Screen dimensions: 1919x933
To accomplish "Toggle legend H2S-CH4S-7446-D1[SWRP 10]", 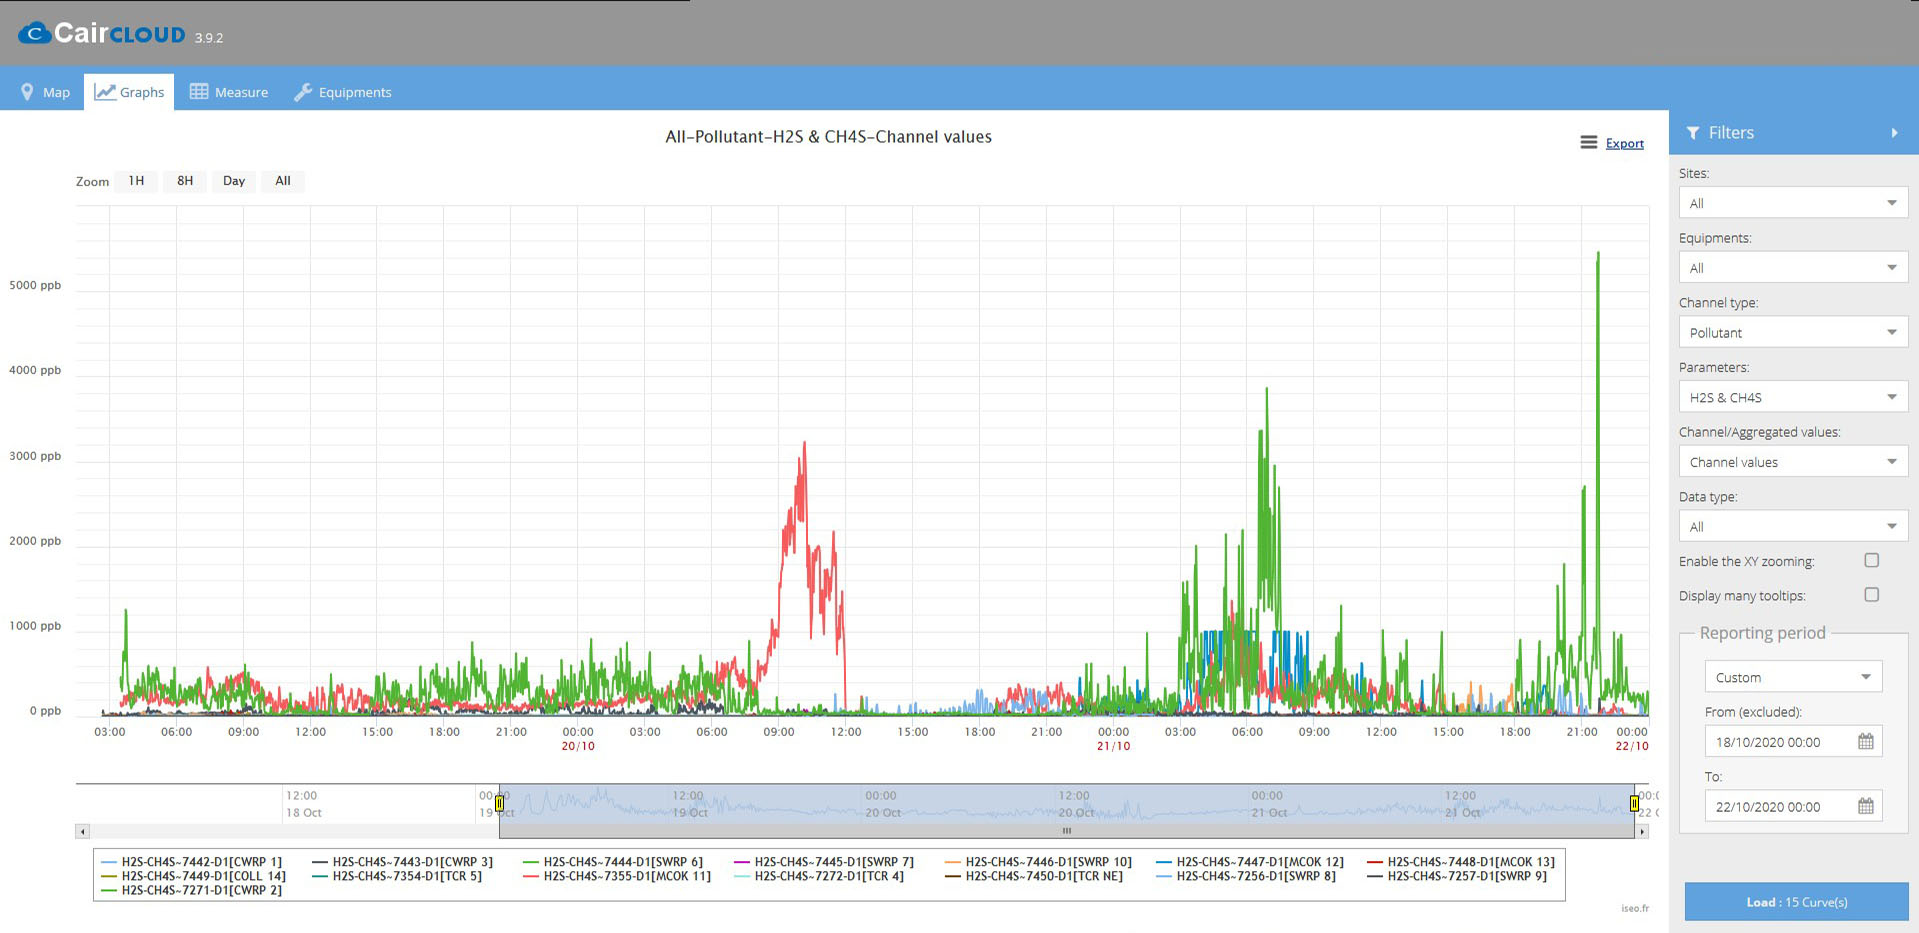I will 1038,862.
